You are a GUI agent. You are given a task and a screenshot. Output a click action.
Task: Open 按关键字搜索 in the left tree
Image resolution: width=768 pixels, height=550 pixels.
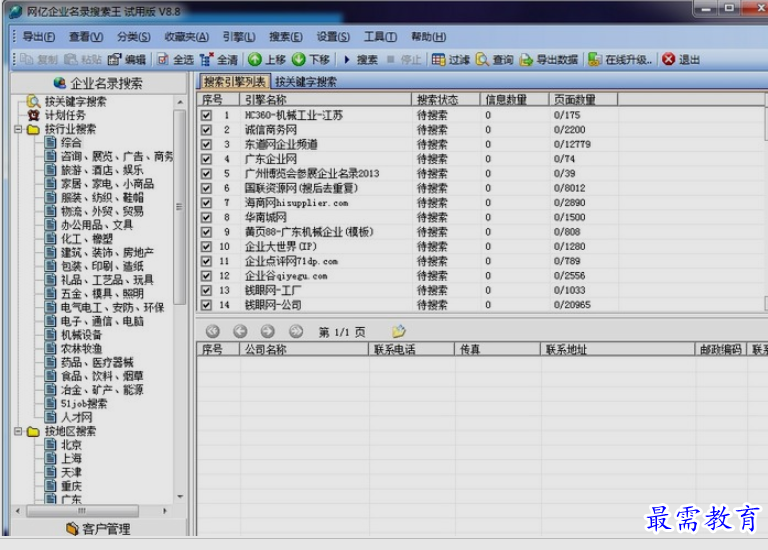75,101
